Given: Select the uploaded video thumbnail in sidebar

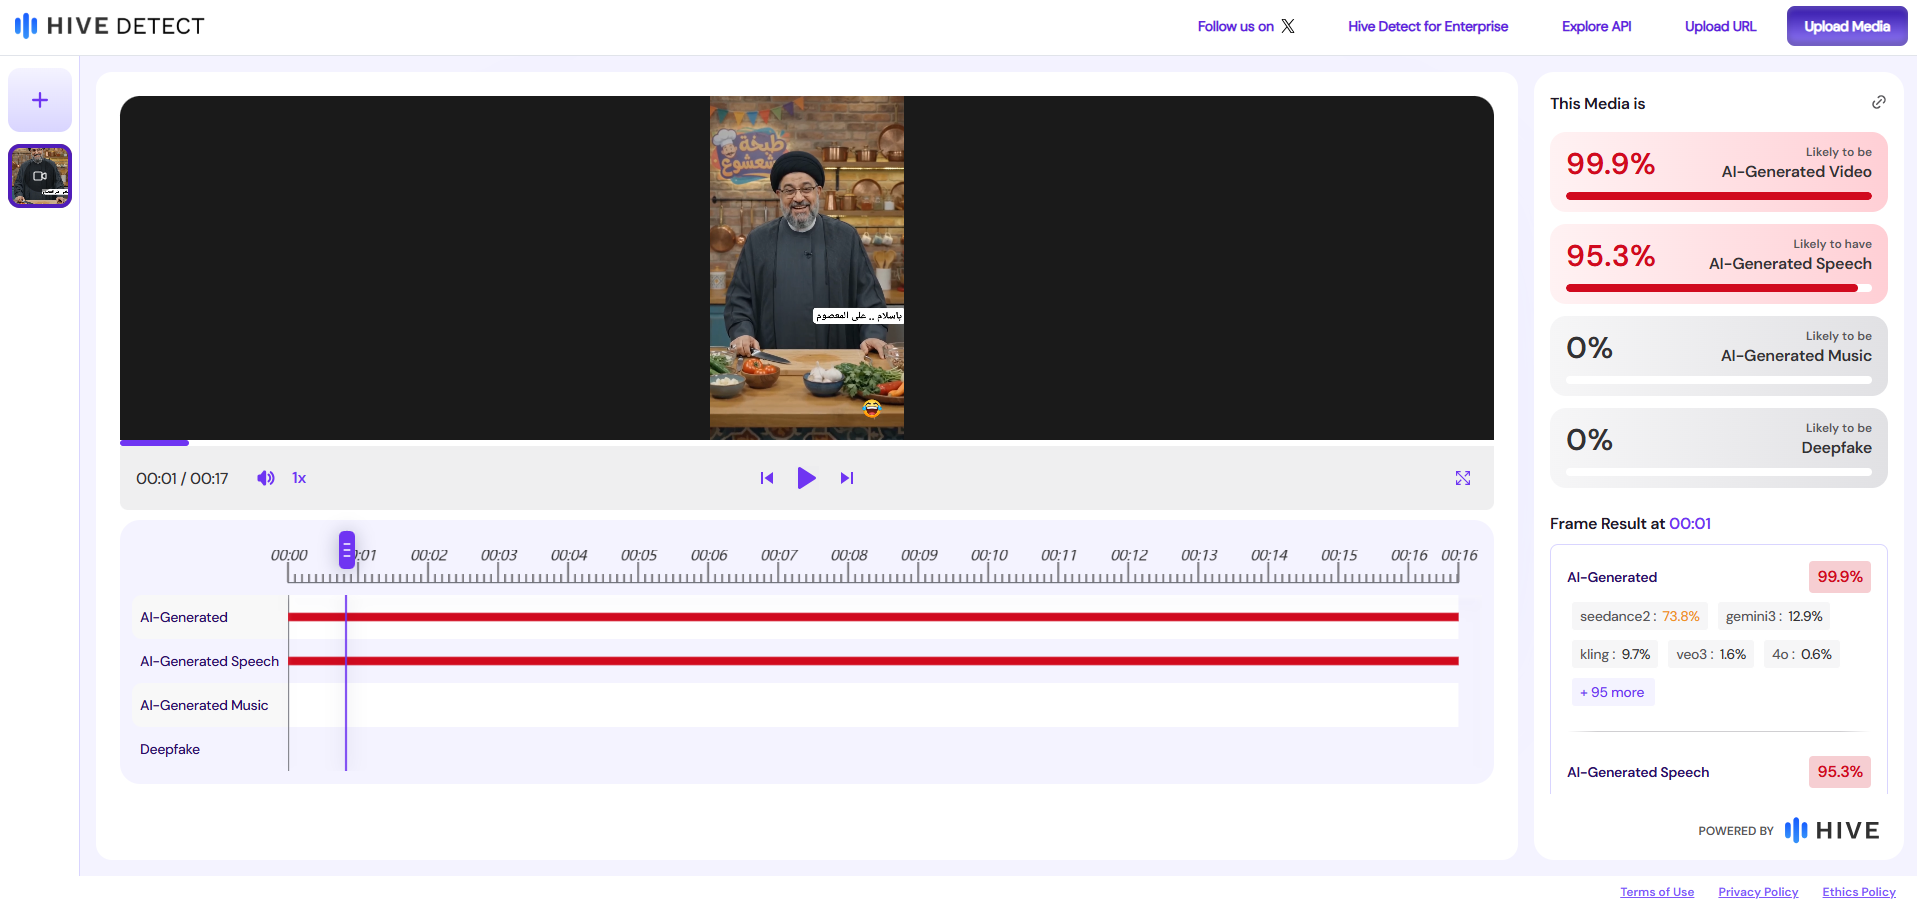Looking at the screenshot, I should 40,176.
